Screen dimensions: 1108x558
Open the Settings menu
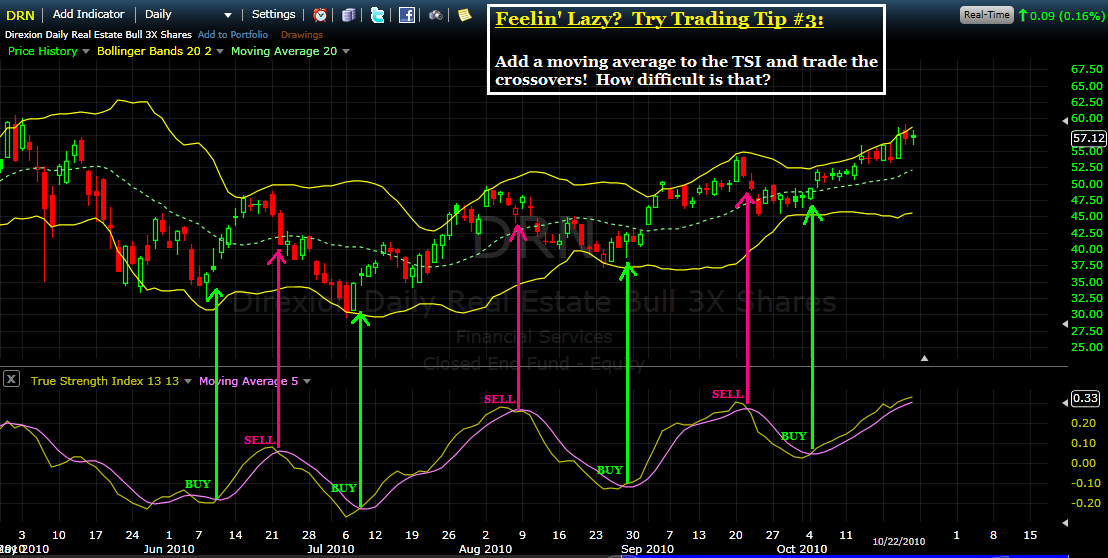tap(273, 15)
